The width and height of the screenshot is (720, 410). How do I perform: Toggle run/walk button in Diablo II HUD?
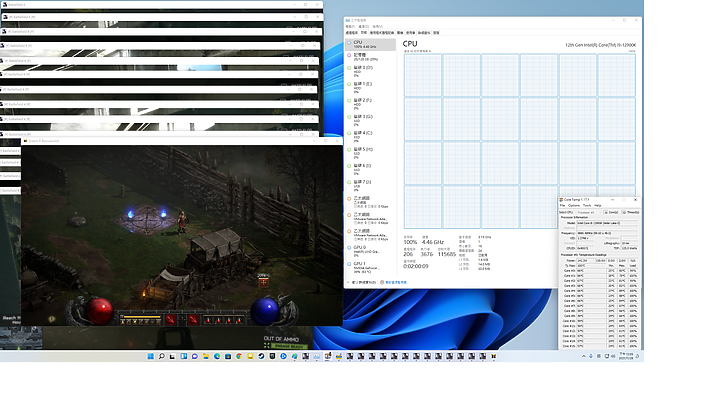pyautogui.click(x=122, y=316)
